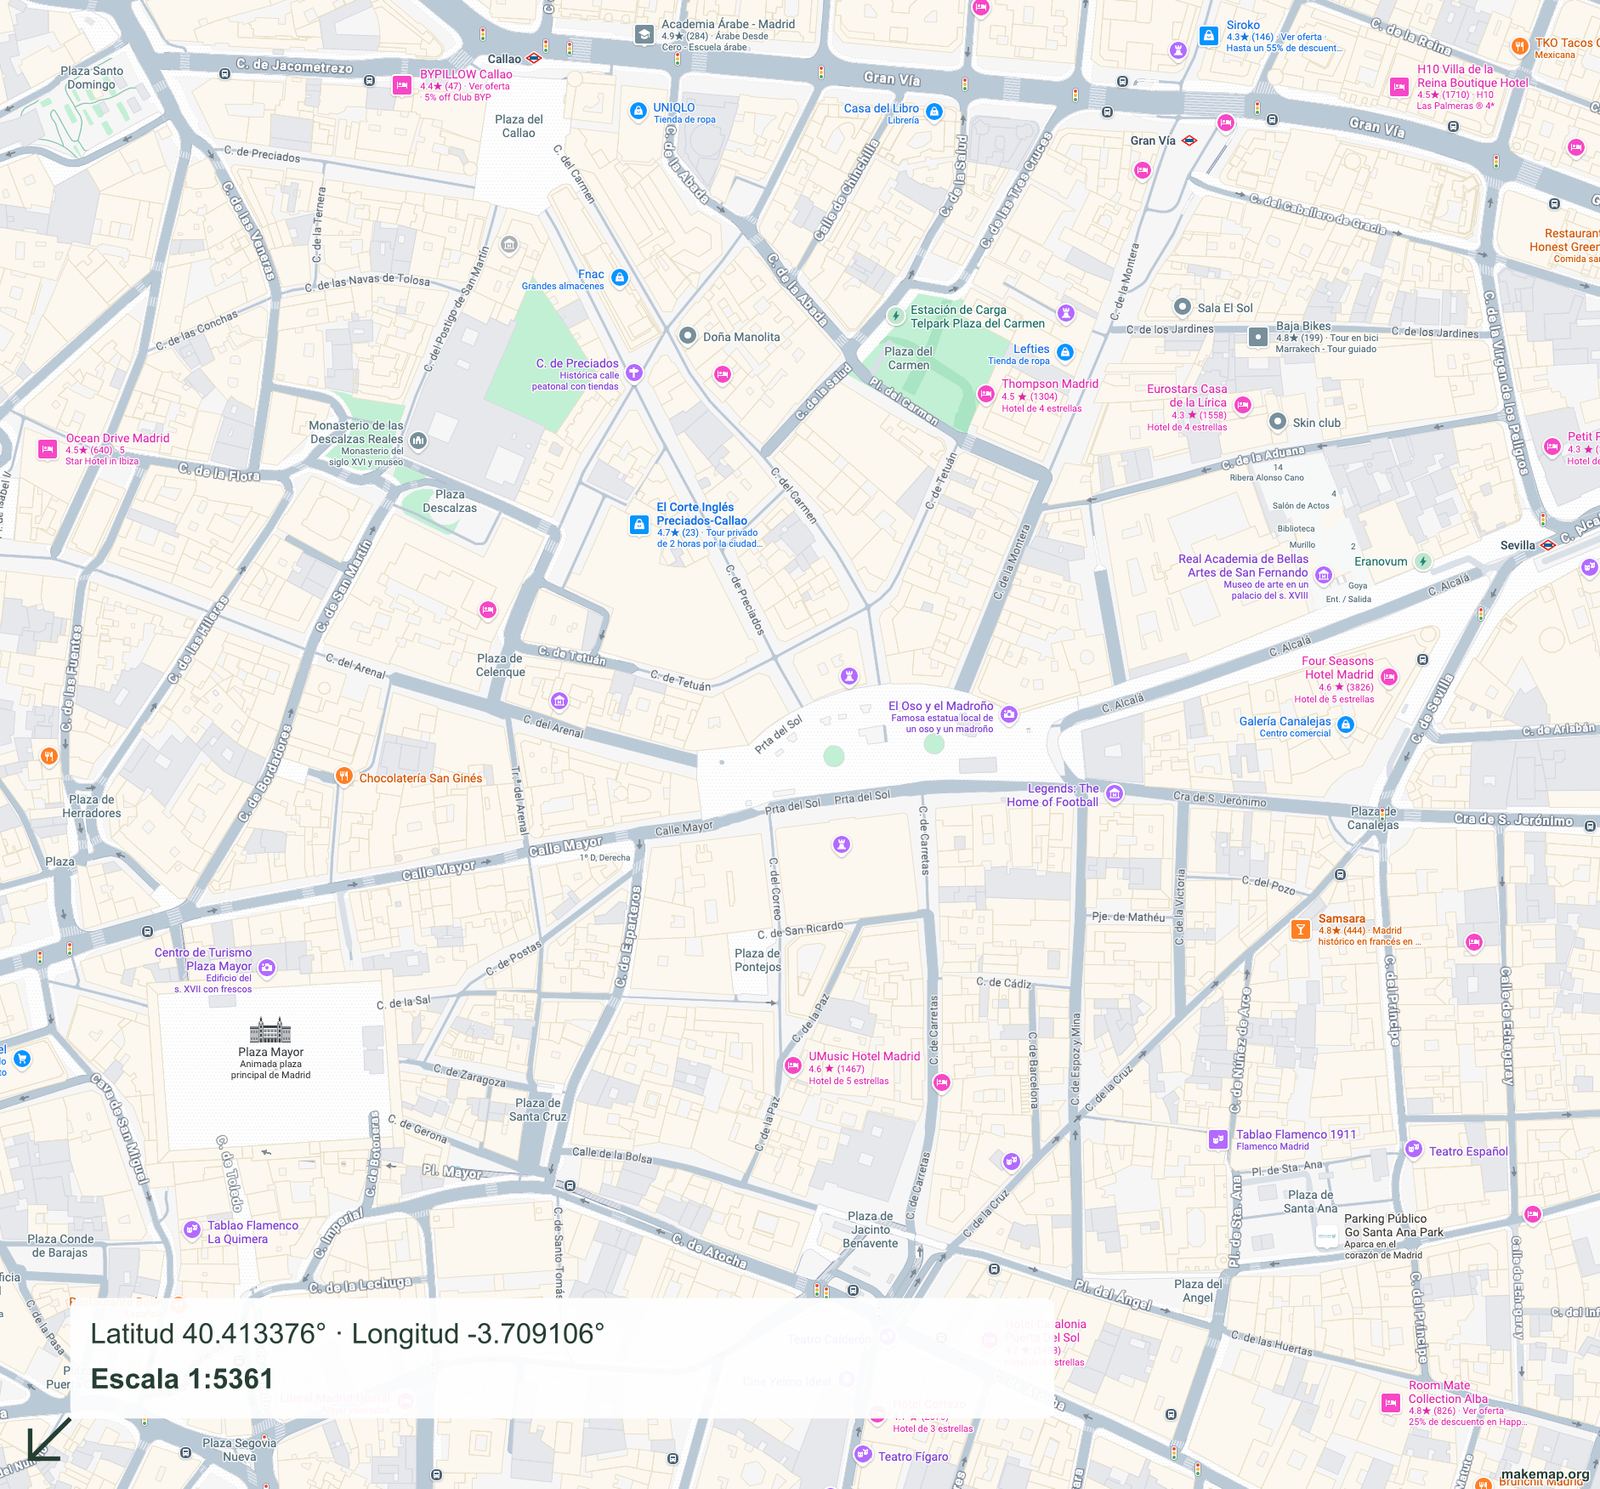1600x1489 pixels.
Task: Click Galería Canalejas shopping icon
Action: tap(1347, 727)
